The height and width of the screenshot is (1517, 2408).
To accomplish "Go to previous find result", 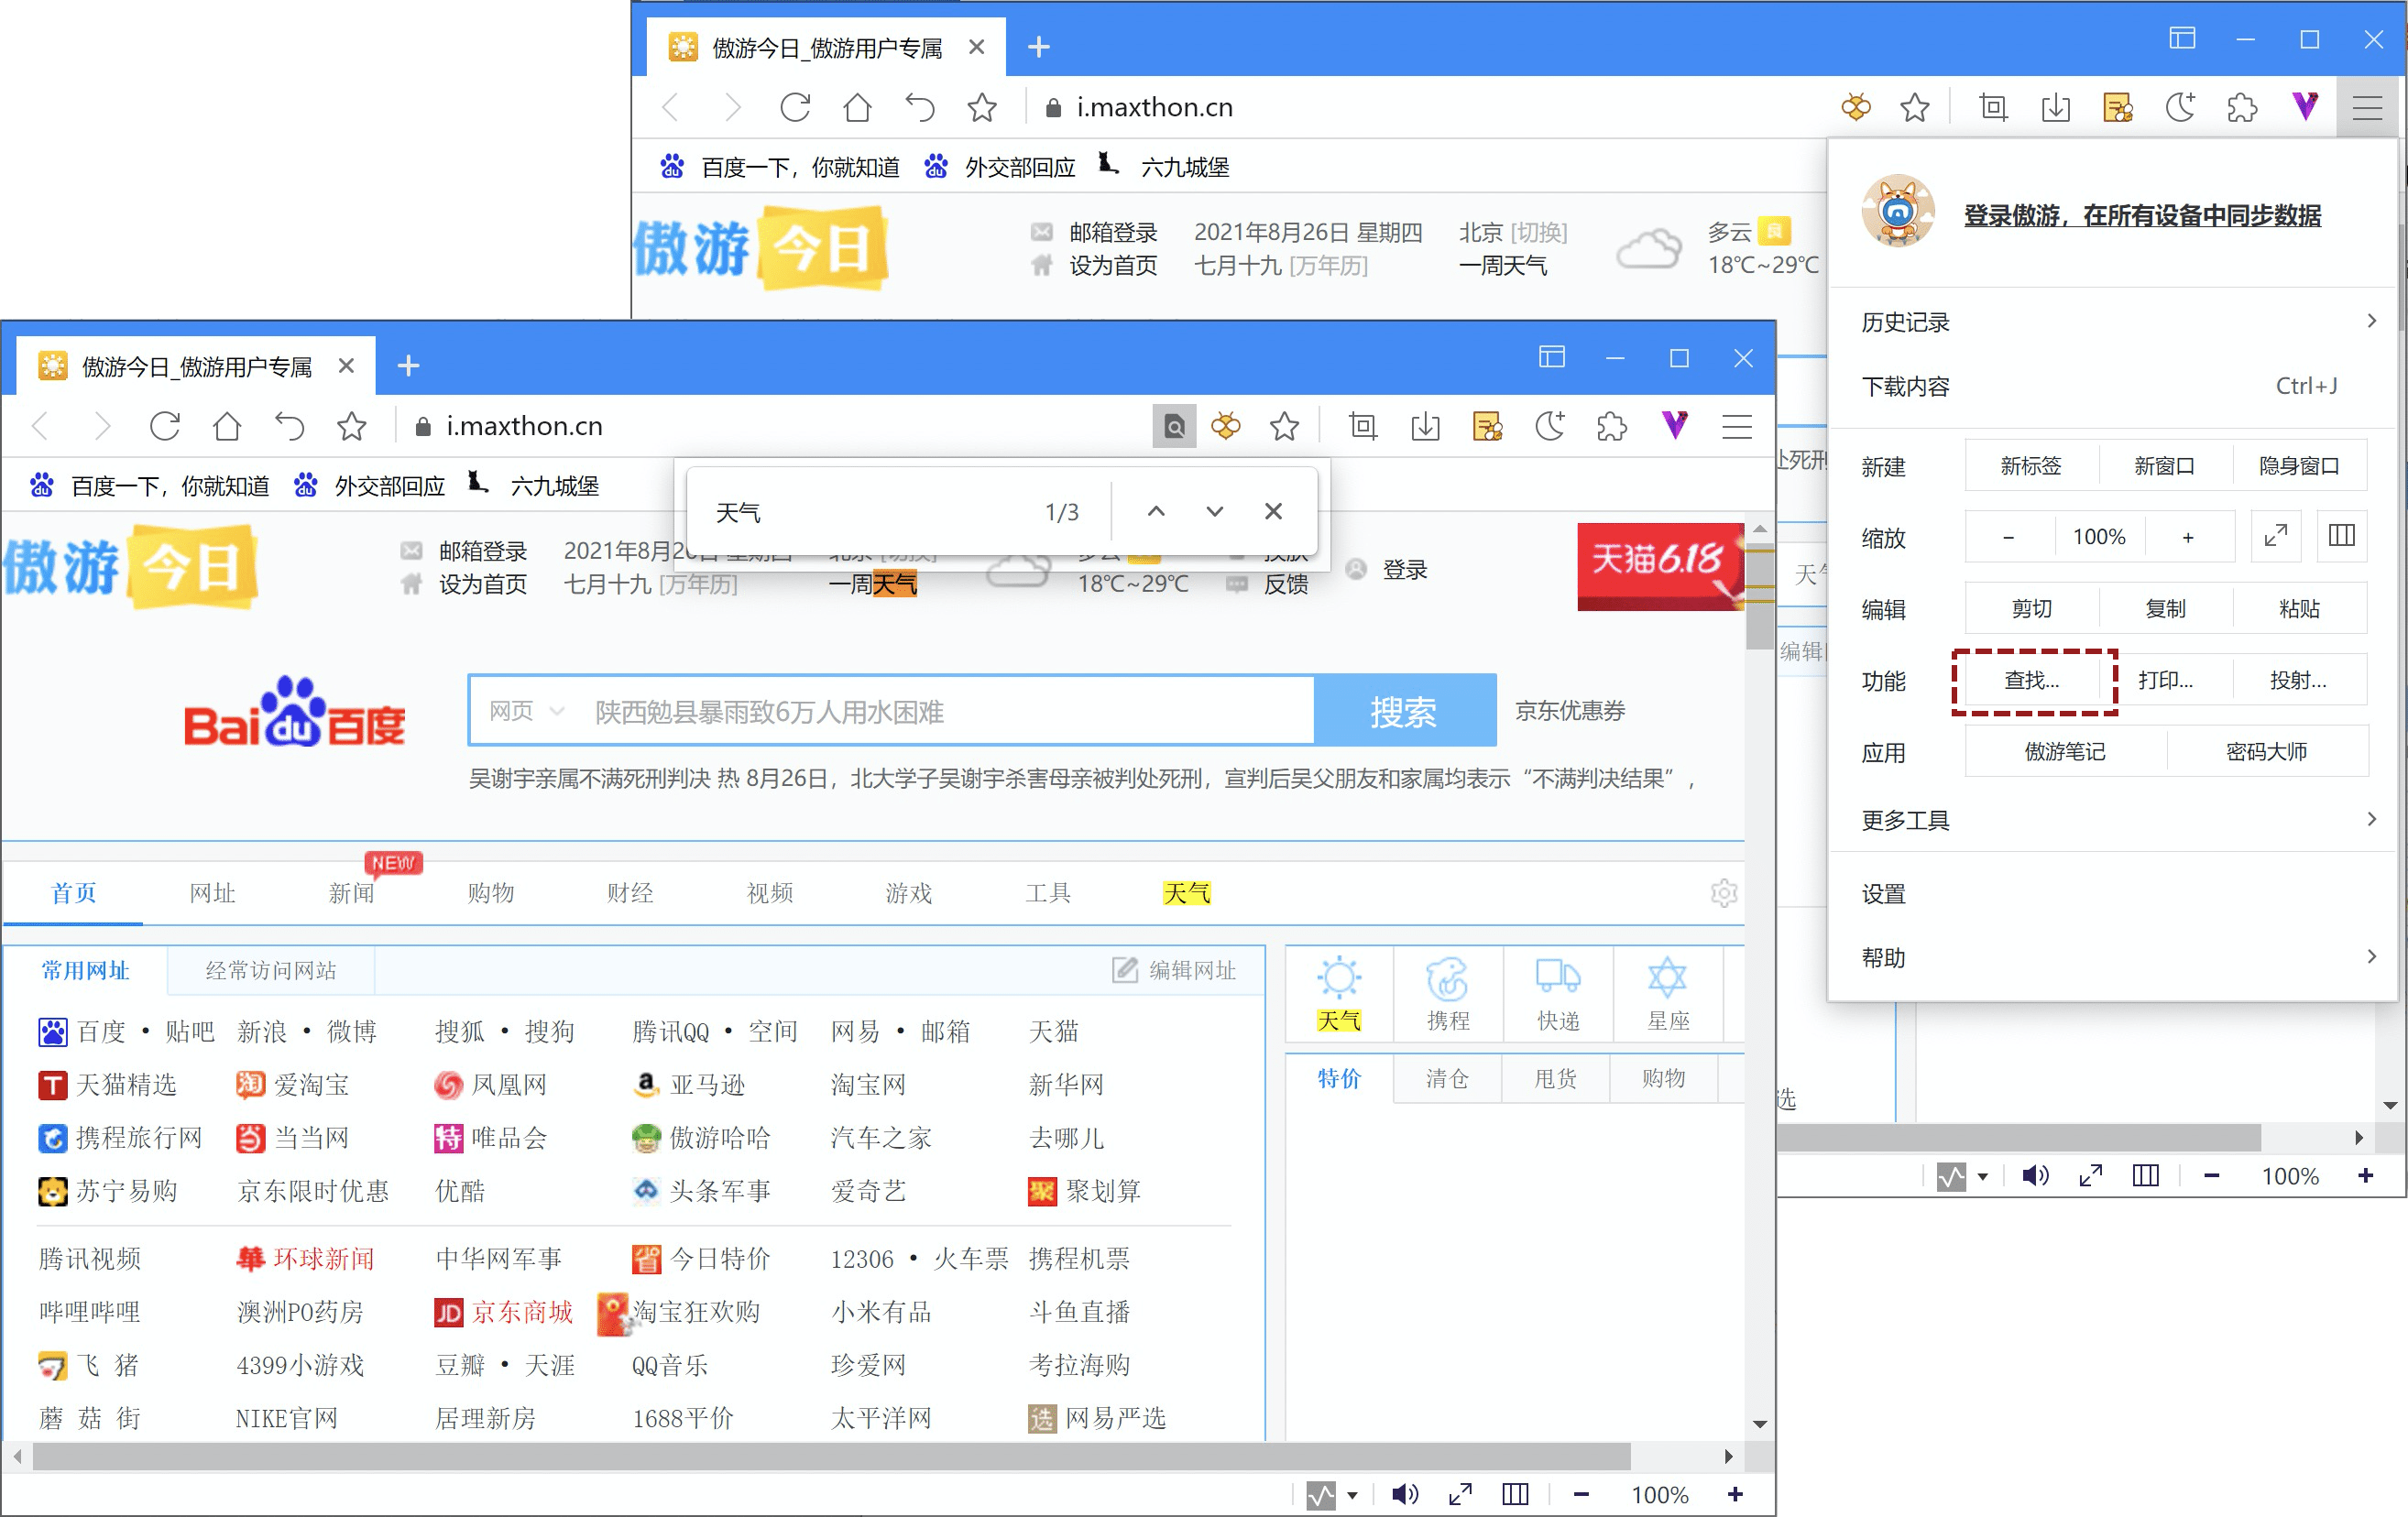I will [1156, 511].
